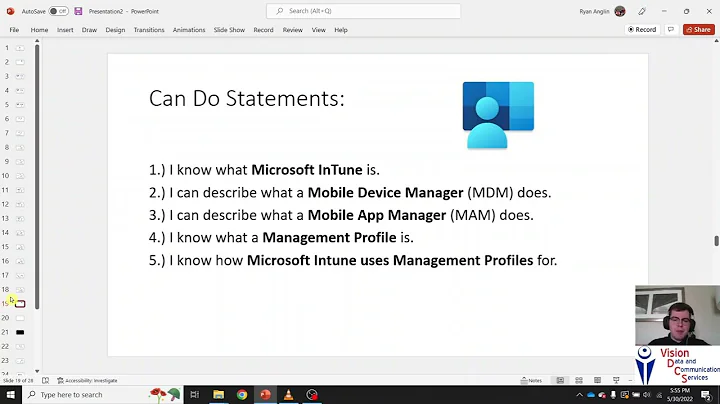The height and width of the screenshot is (404, 720).
Task: Click the thumbnail pane scroll-down arrow
Action: tap(37, 371)
